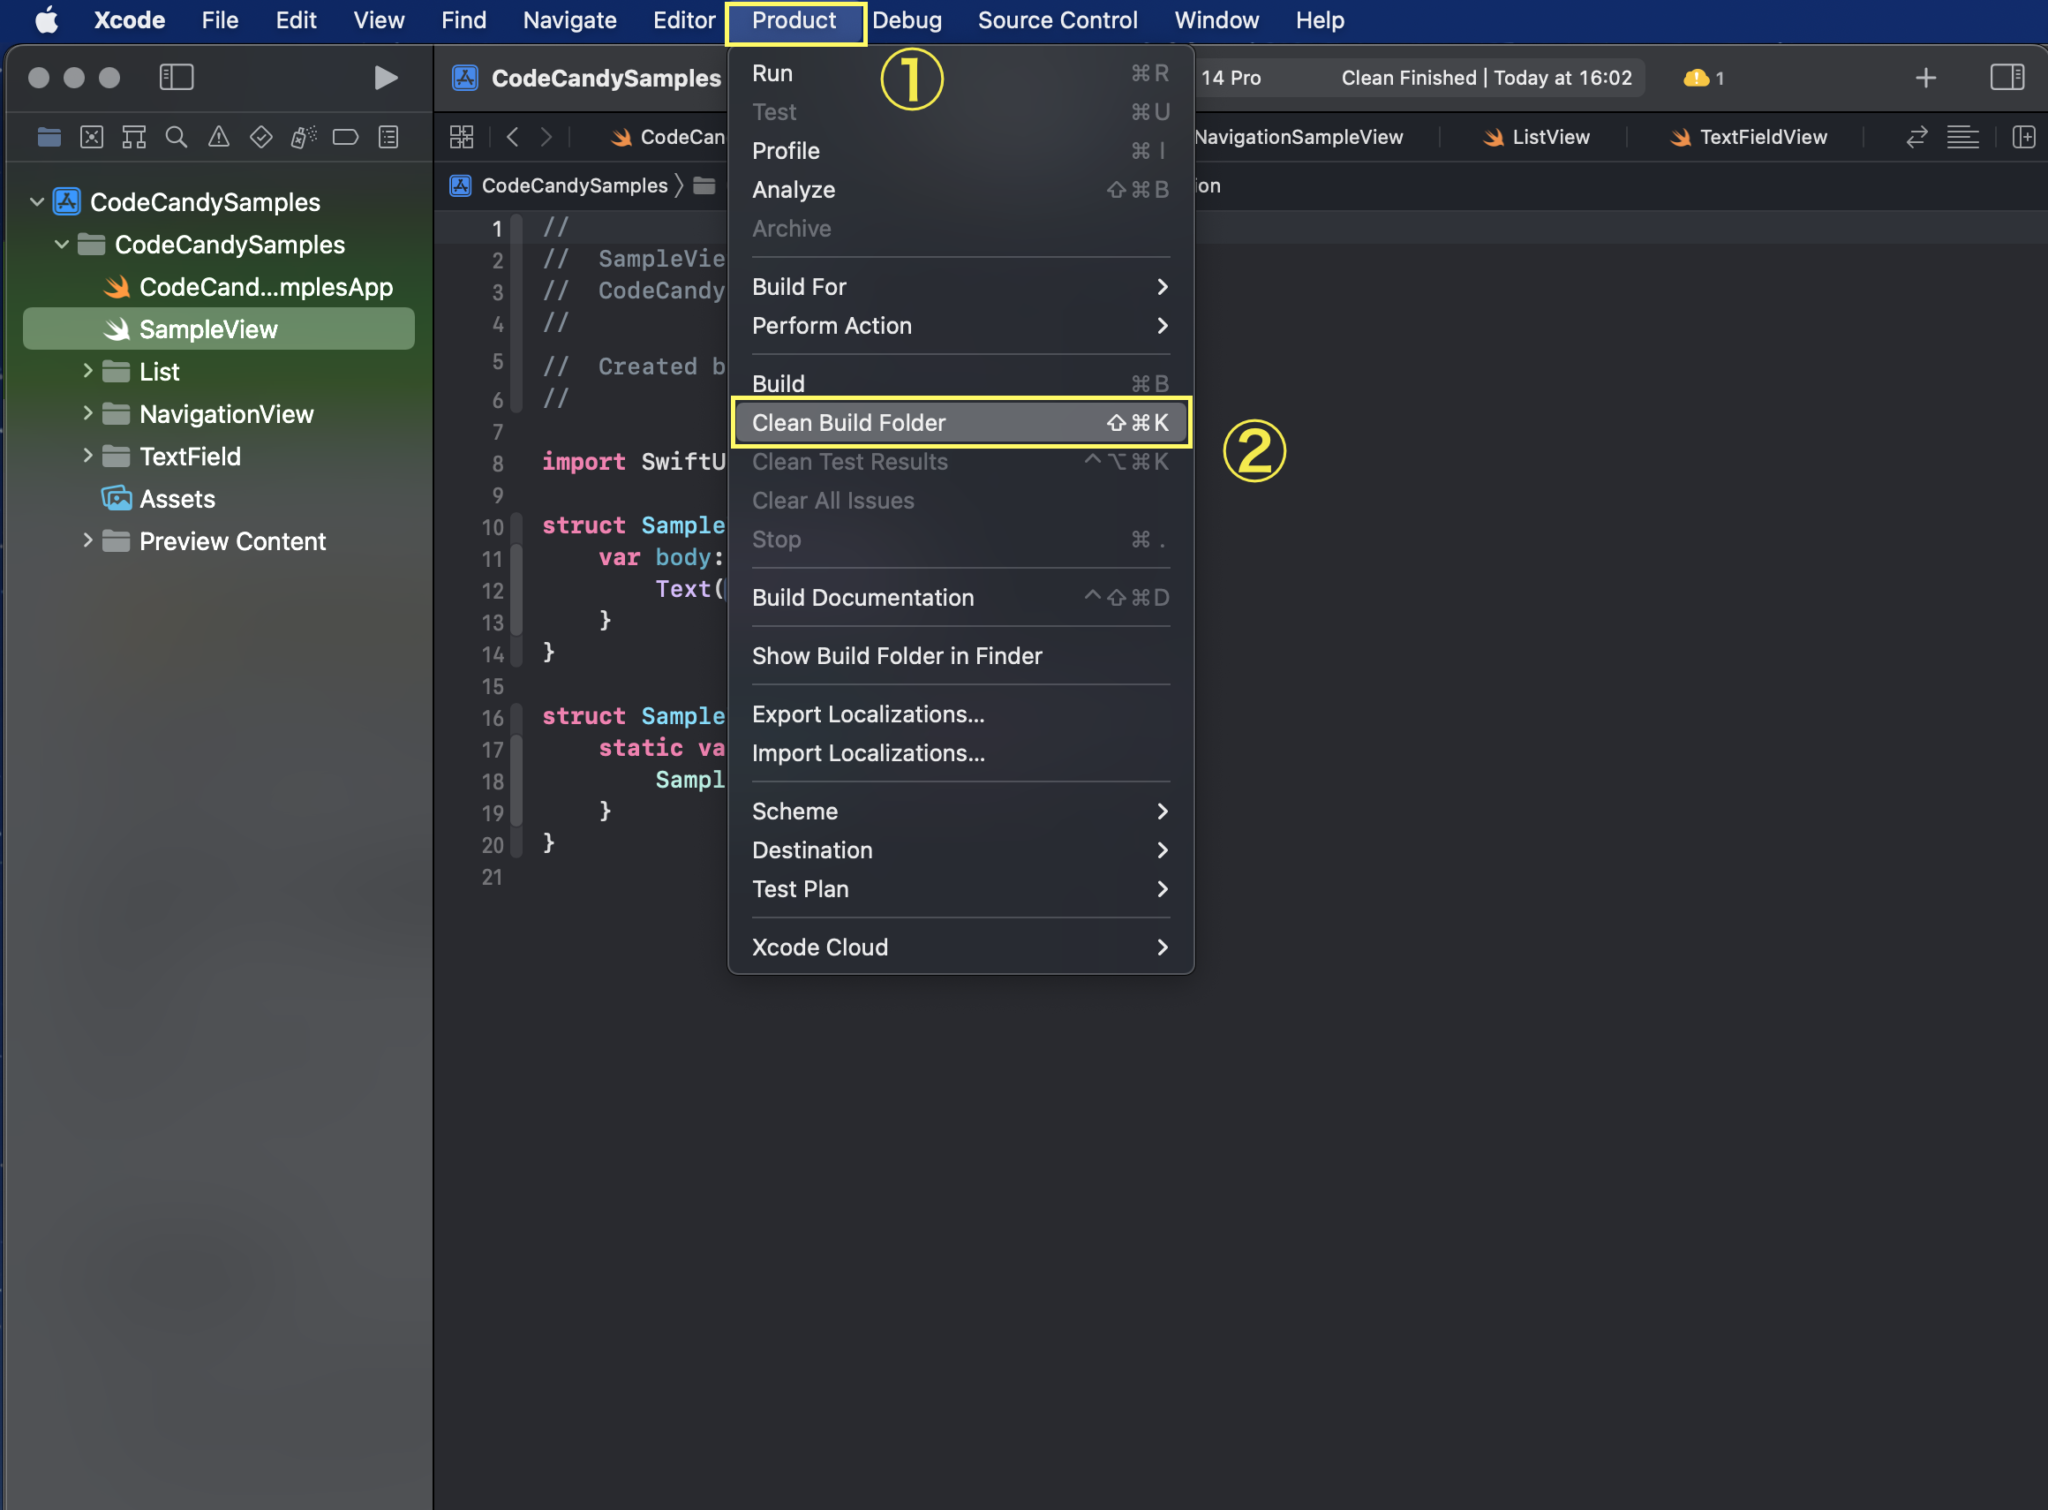Open the Issue navigator warning triangle icon

218,137
